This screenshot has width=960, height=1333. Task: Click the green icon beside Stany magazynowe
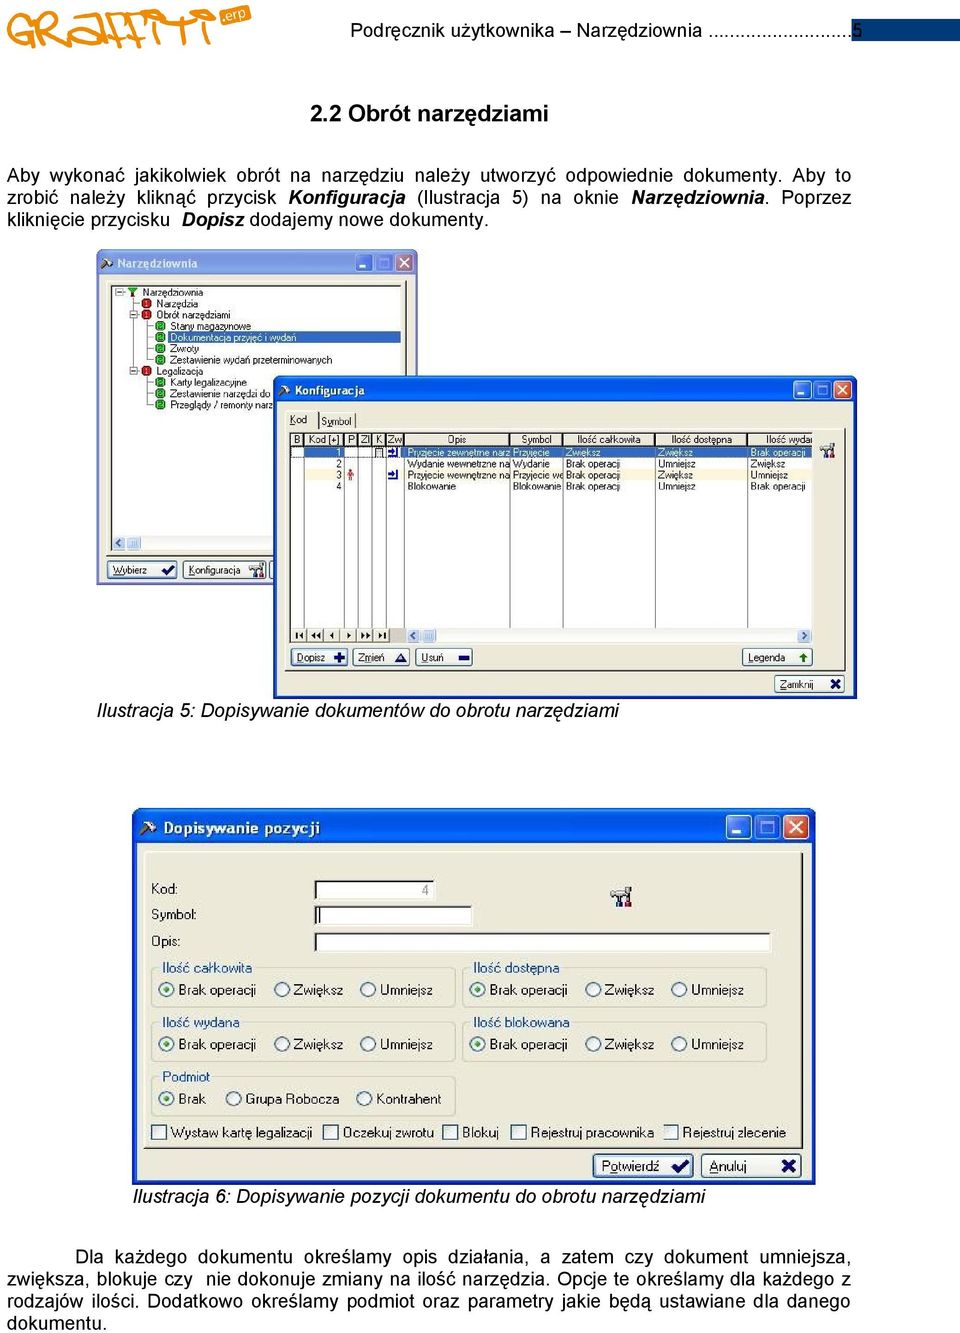point(160,326)
